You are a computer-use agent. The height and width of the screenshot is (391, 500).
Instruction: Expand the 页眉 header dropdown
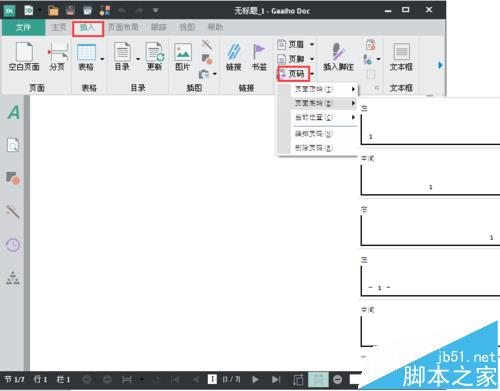312,44
